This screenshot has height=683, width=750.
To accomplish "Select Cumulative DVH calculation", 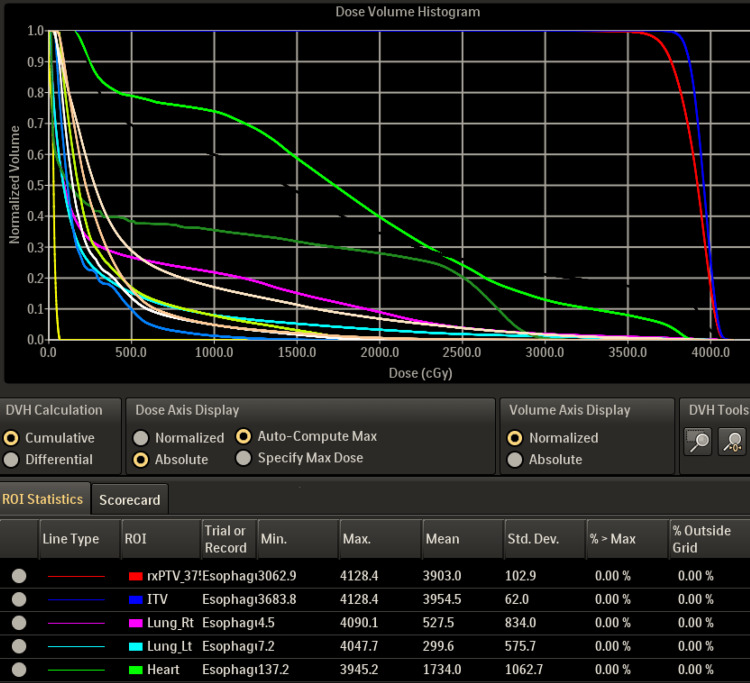I will click(11, 438).
